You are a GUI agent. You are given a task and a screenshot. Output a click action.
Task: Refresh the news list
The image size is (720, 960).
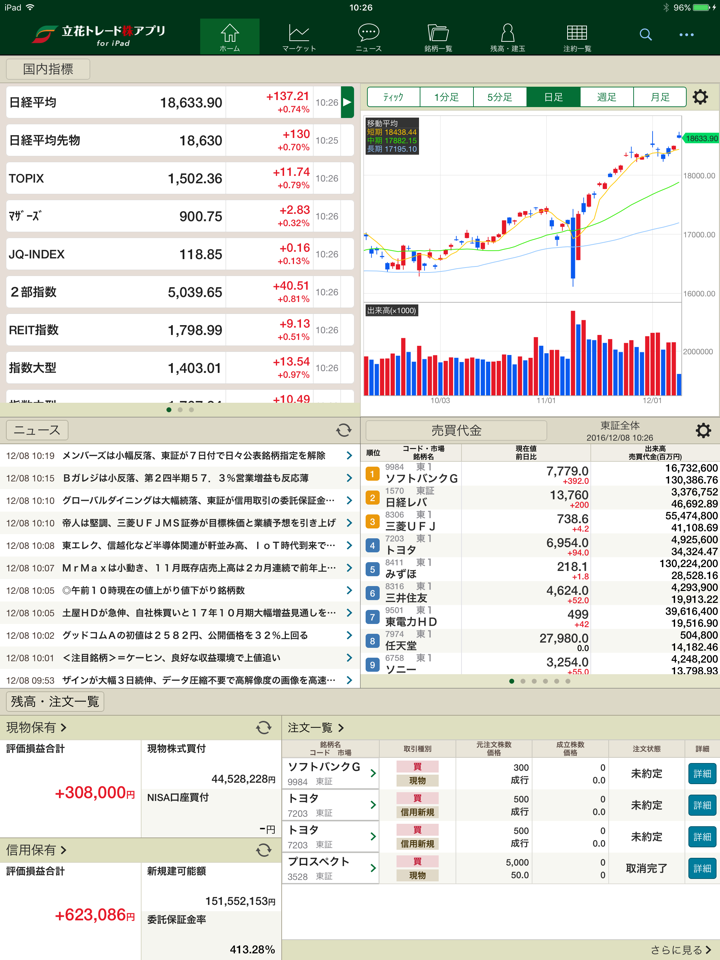click(x=343, y=430)
